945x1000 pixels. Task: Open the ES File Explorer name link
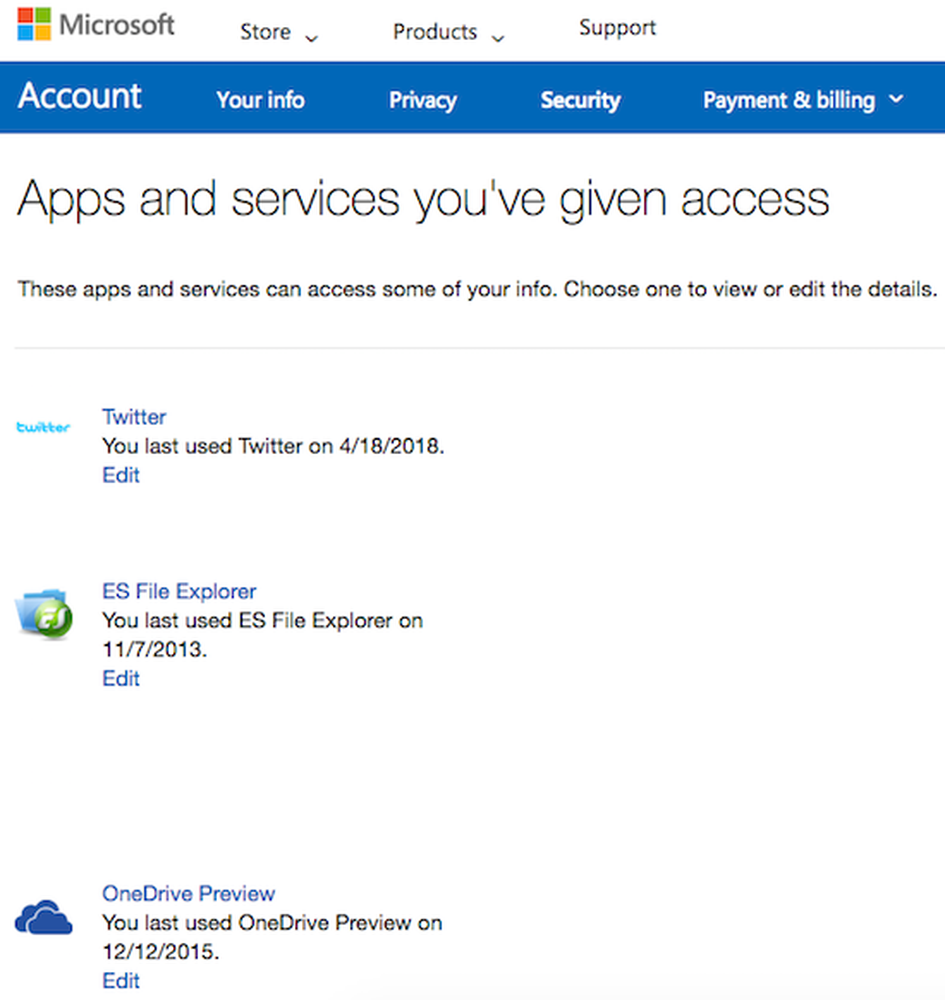tap(179, 591)
